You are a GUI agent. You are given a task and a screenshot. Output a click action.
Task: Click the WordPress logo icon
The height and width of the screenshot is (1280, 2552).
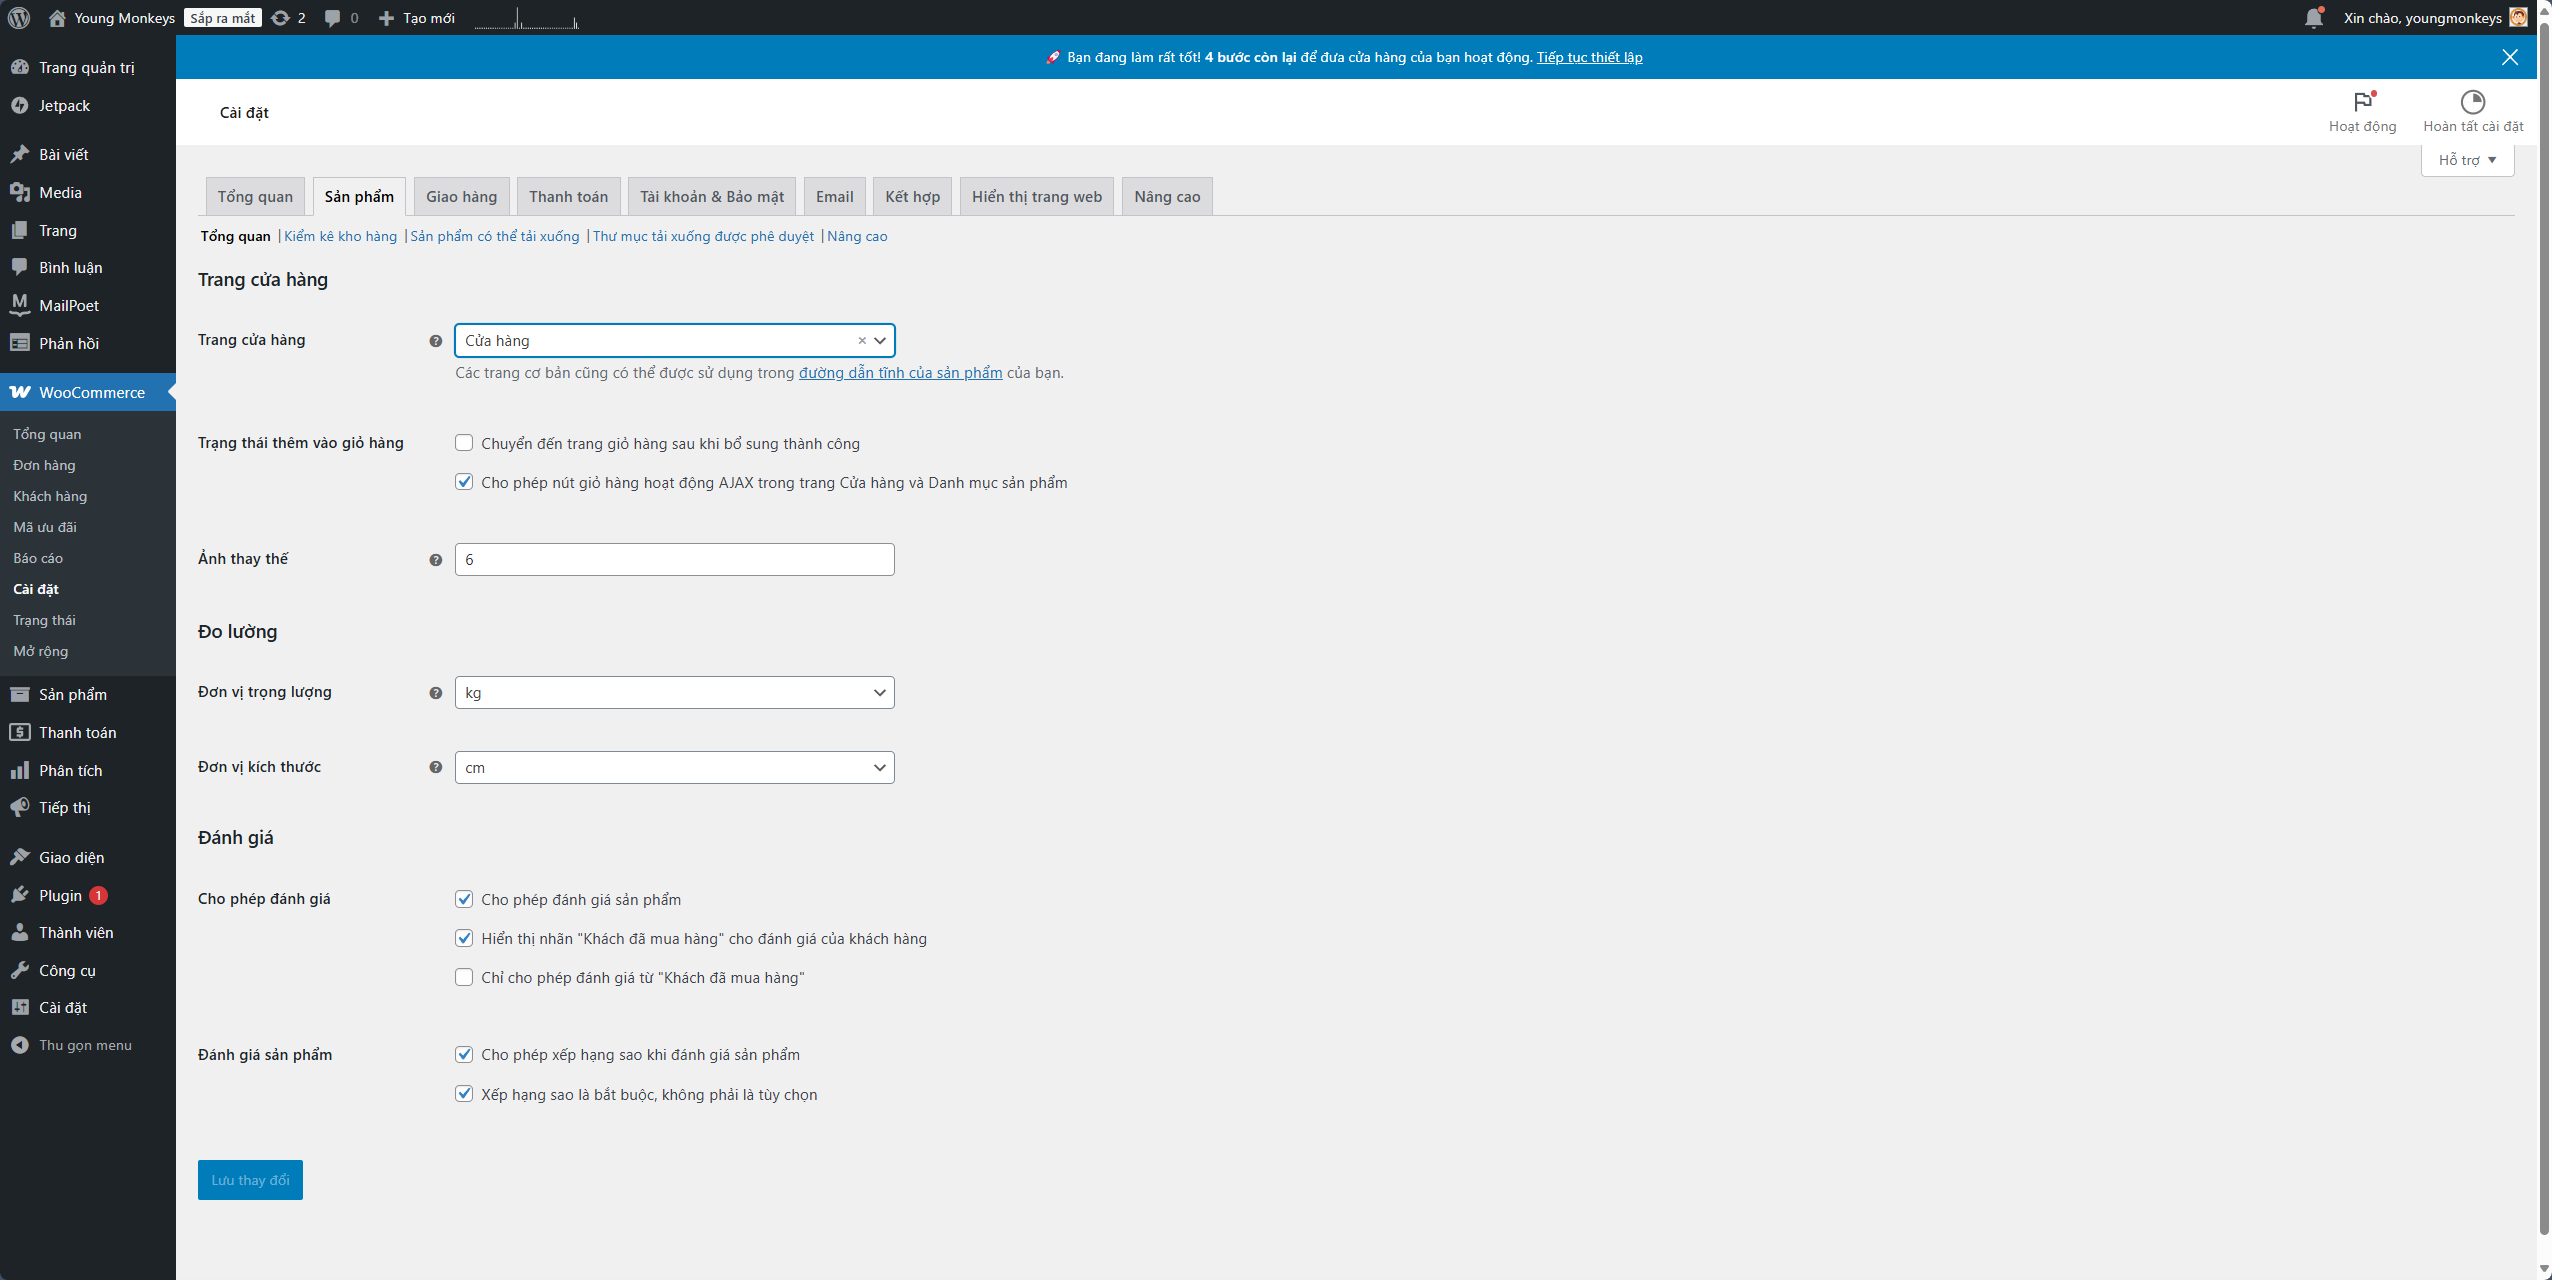tap(19, 18)
